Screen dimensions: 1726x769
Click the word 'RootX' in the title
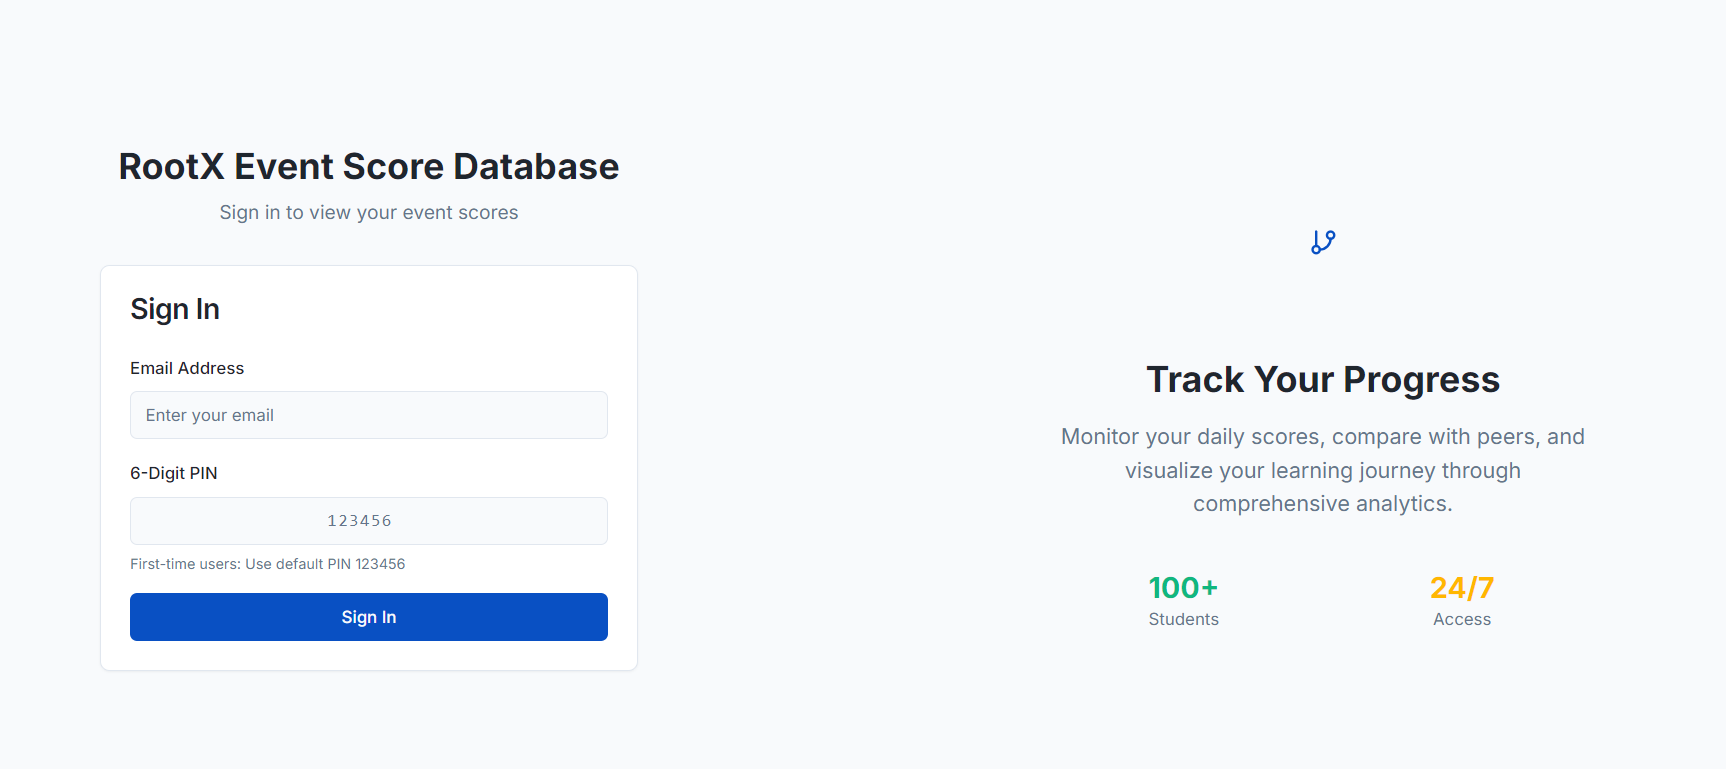(171, 166)
